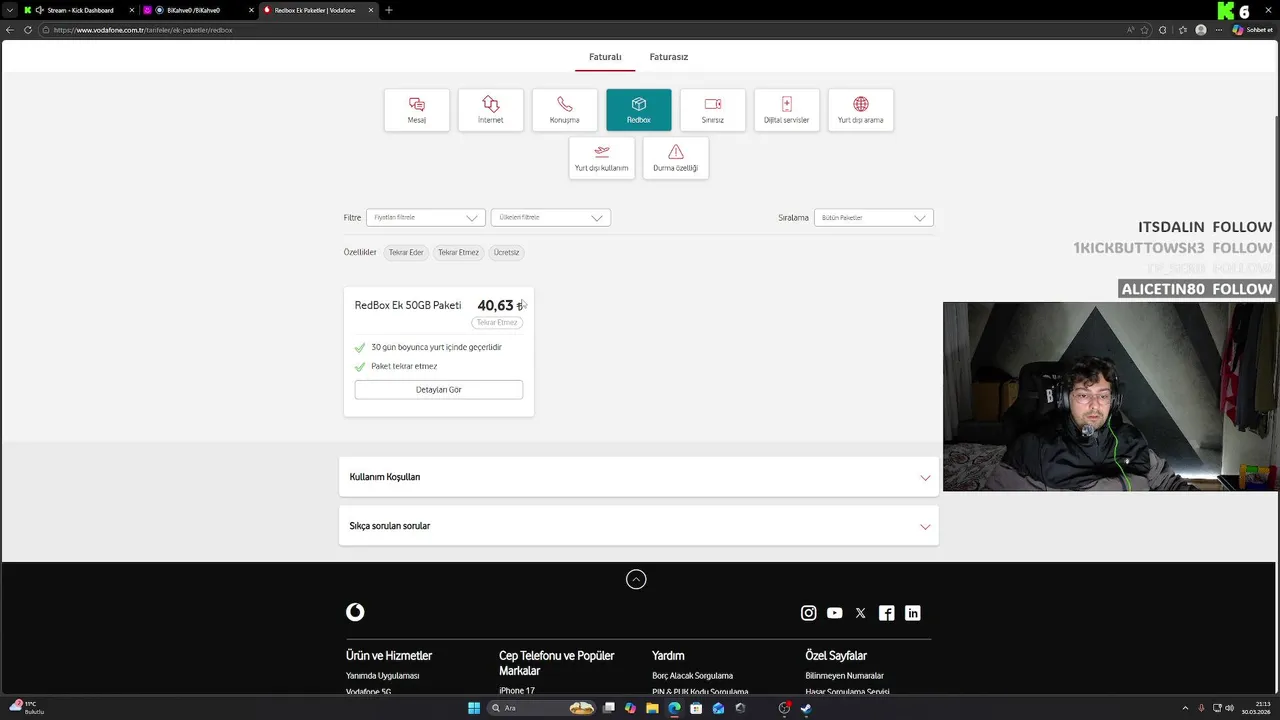1280x720 pixels.
Task: Click the Ürün ve Hizmetler footer heading
Action: (389, 656)
